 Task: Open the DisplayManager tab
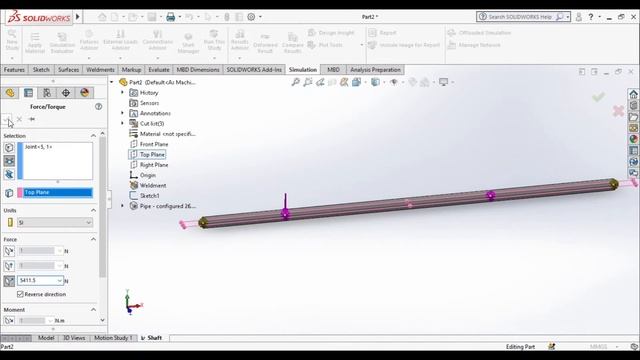(x=84, y=93)
